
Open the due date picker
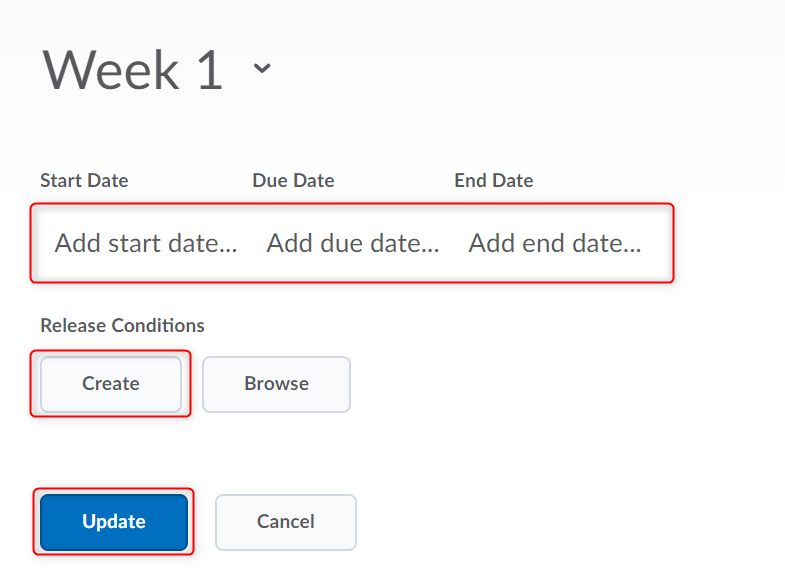coord(353,243)
